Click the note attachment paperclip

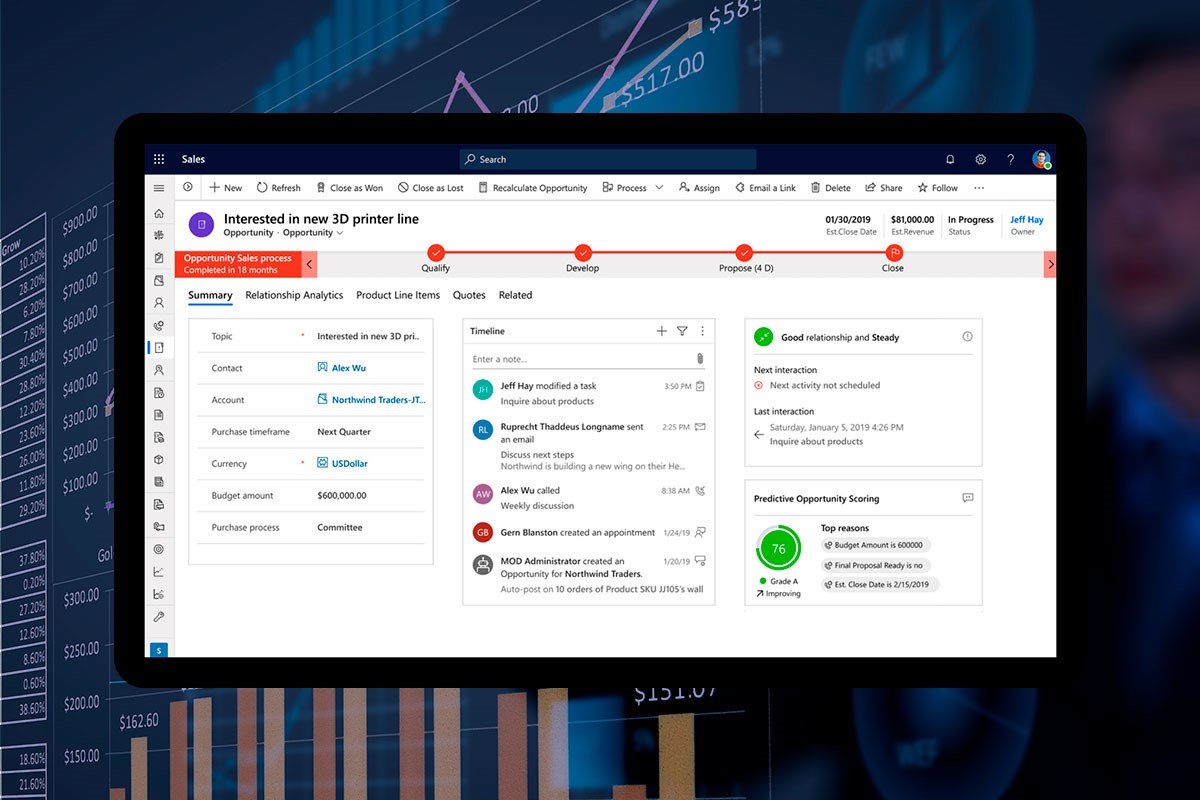point(700,358)
